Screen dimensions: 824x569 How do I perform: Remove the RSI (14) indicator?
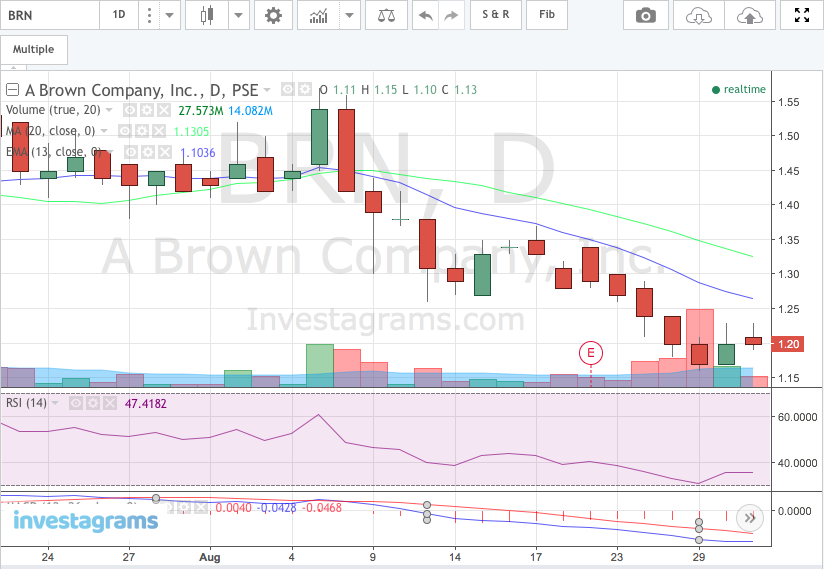(x=110, y=403)
